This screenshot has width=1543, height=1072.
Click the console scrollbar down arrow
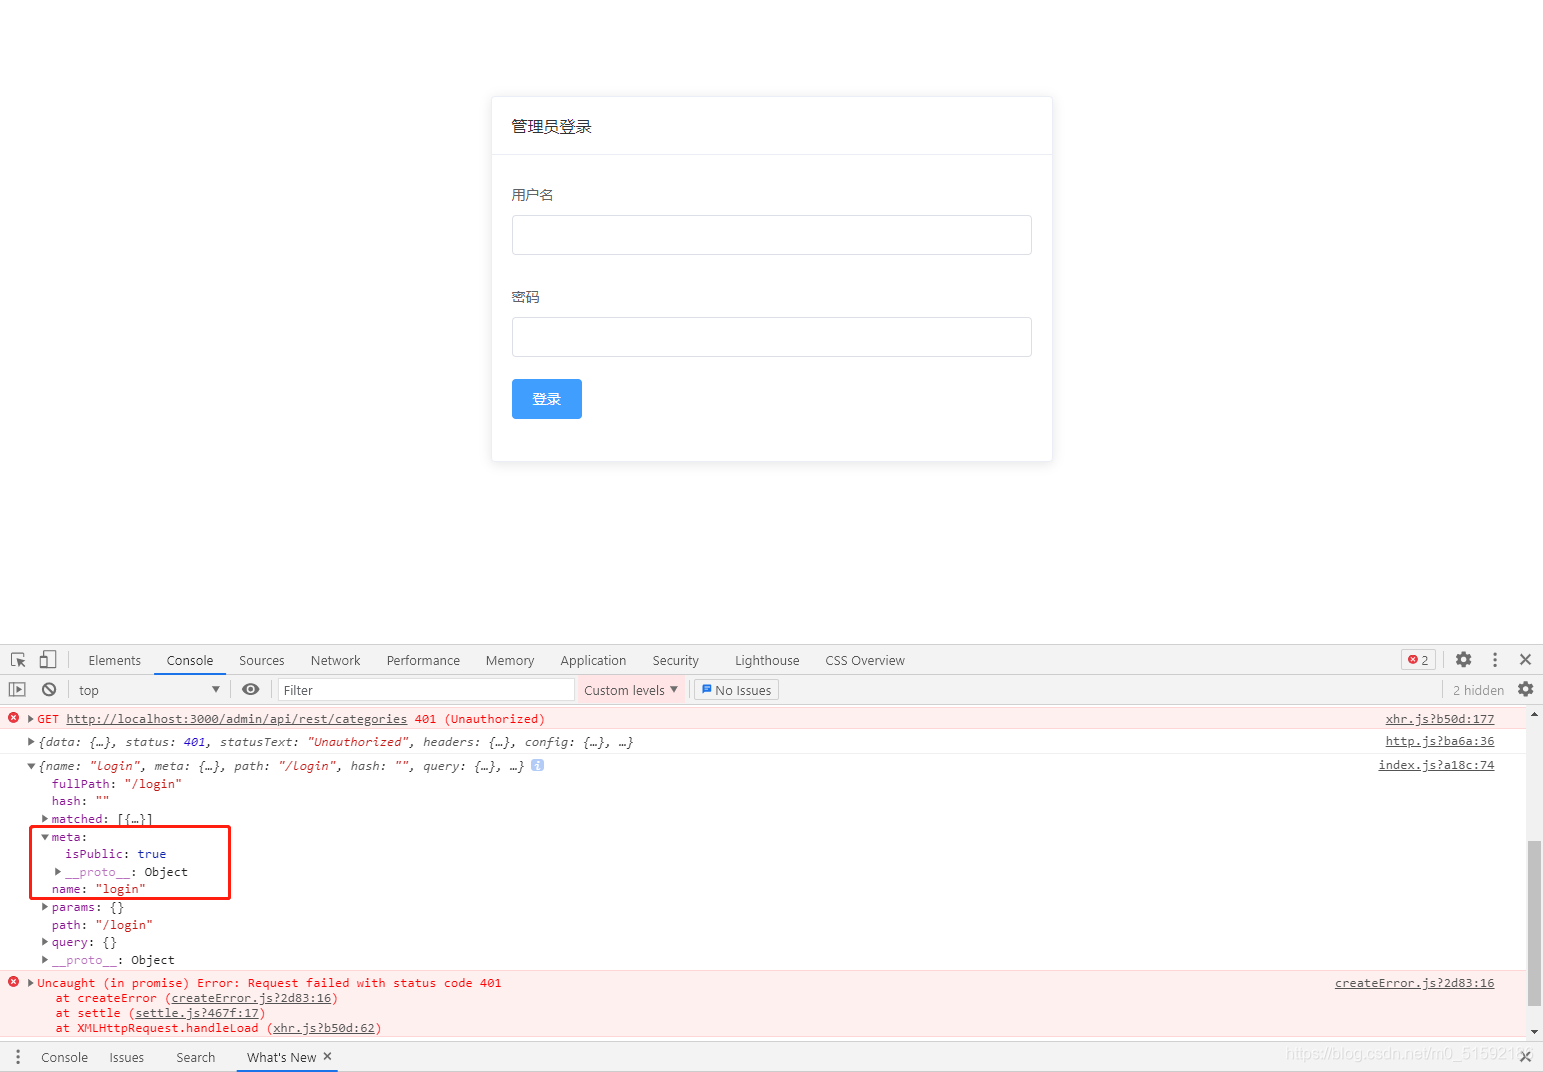point(1534,1031)
